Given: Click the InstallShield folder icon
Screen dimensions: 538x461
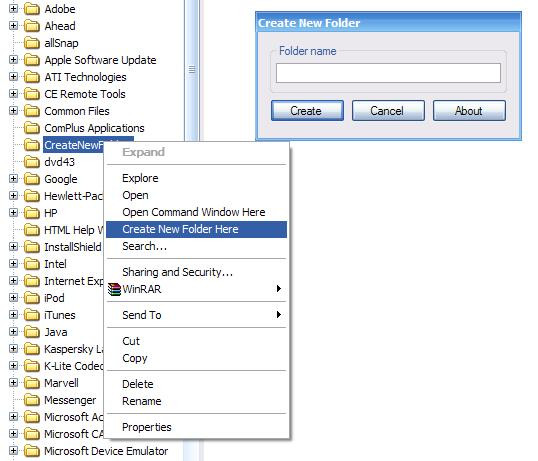Looking at the screenshot, I should (x=32, y=247).
